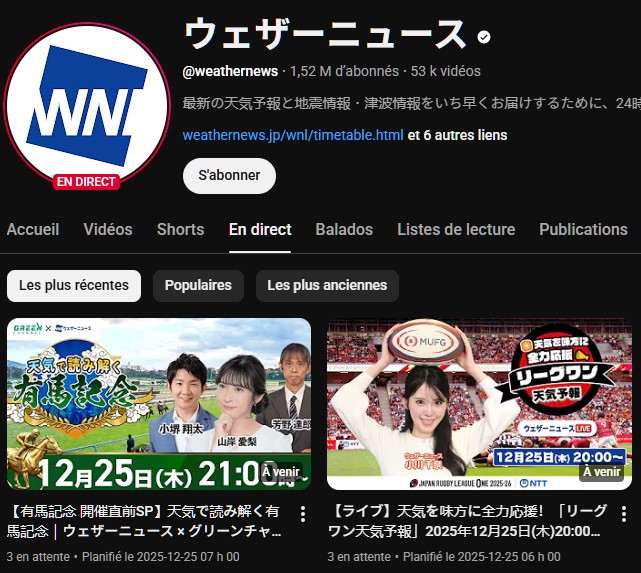Image resolution: width=641 pixels, height=573 pixels.
Task: Open the Publications tab
Action: pos(583,229)
